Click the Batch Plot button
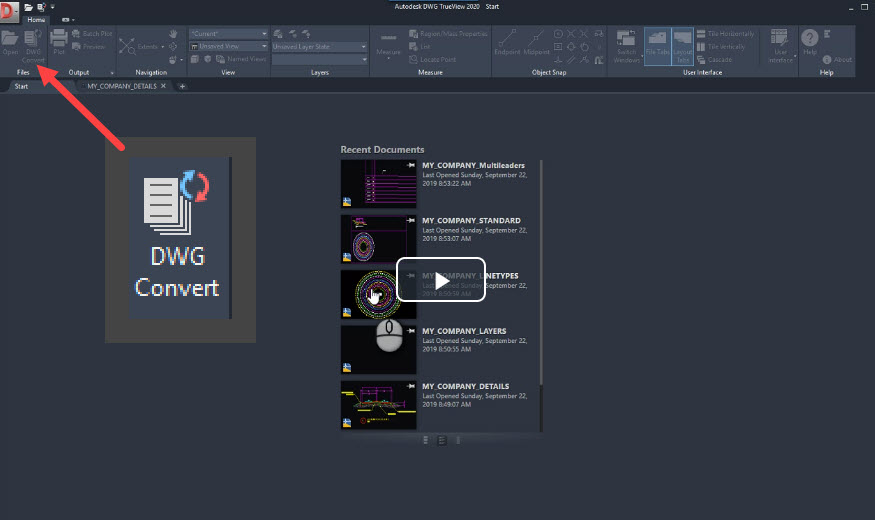 [x=92, y=33]
